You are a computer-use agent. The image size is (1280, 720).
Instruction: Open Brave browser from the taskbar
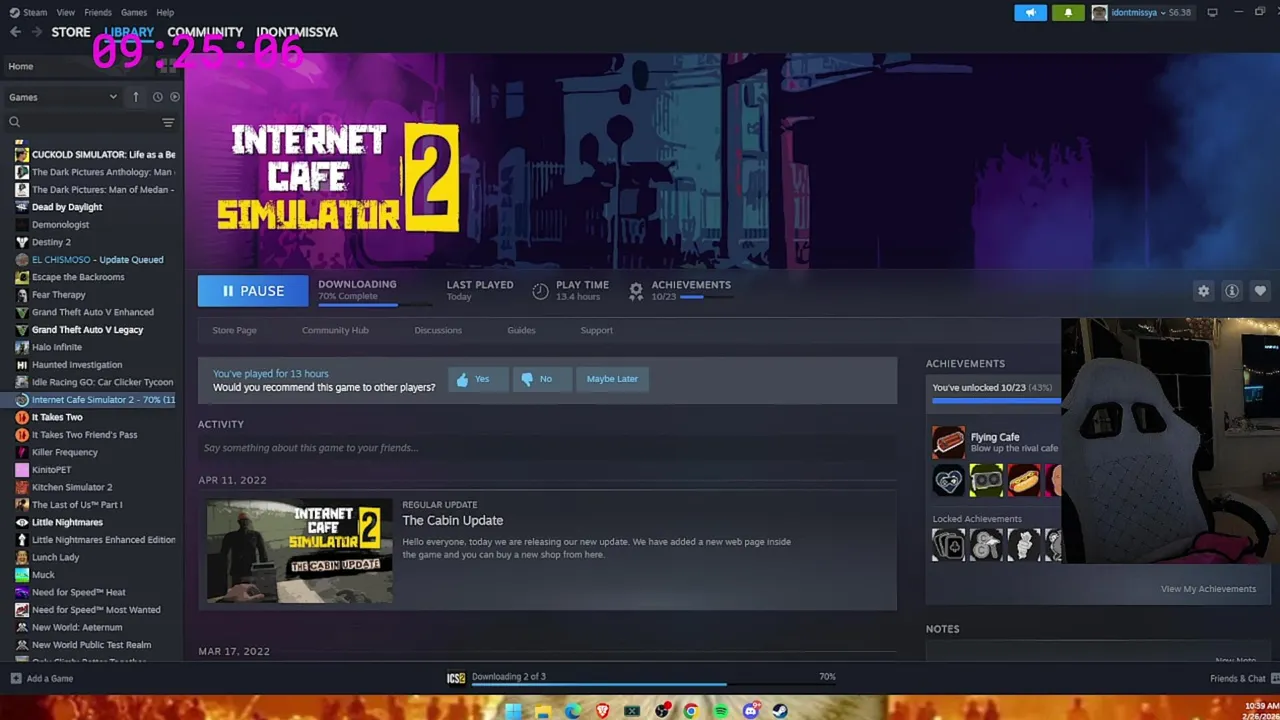602,711
